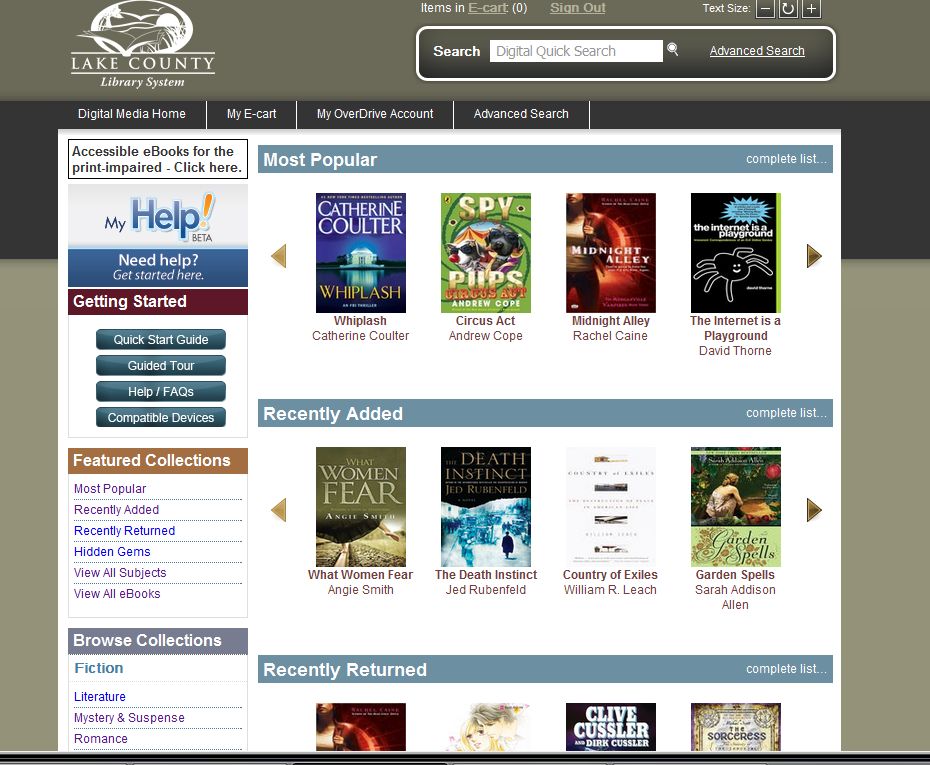Click the search magnifier icon
930x765 pixels.
(672, 49)
